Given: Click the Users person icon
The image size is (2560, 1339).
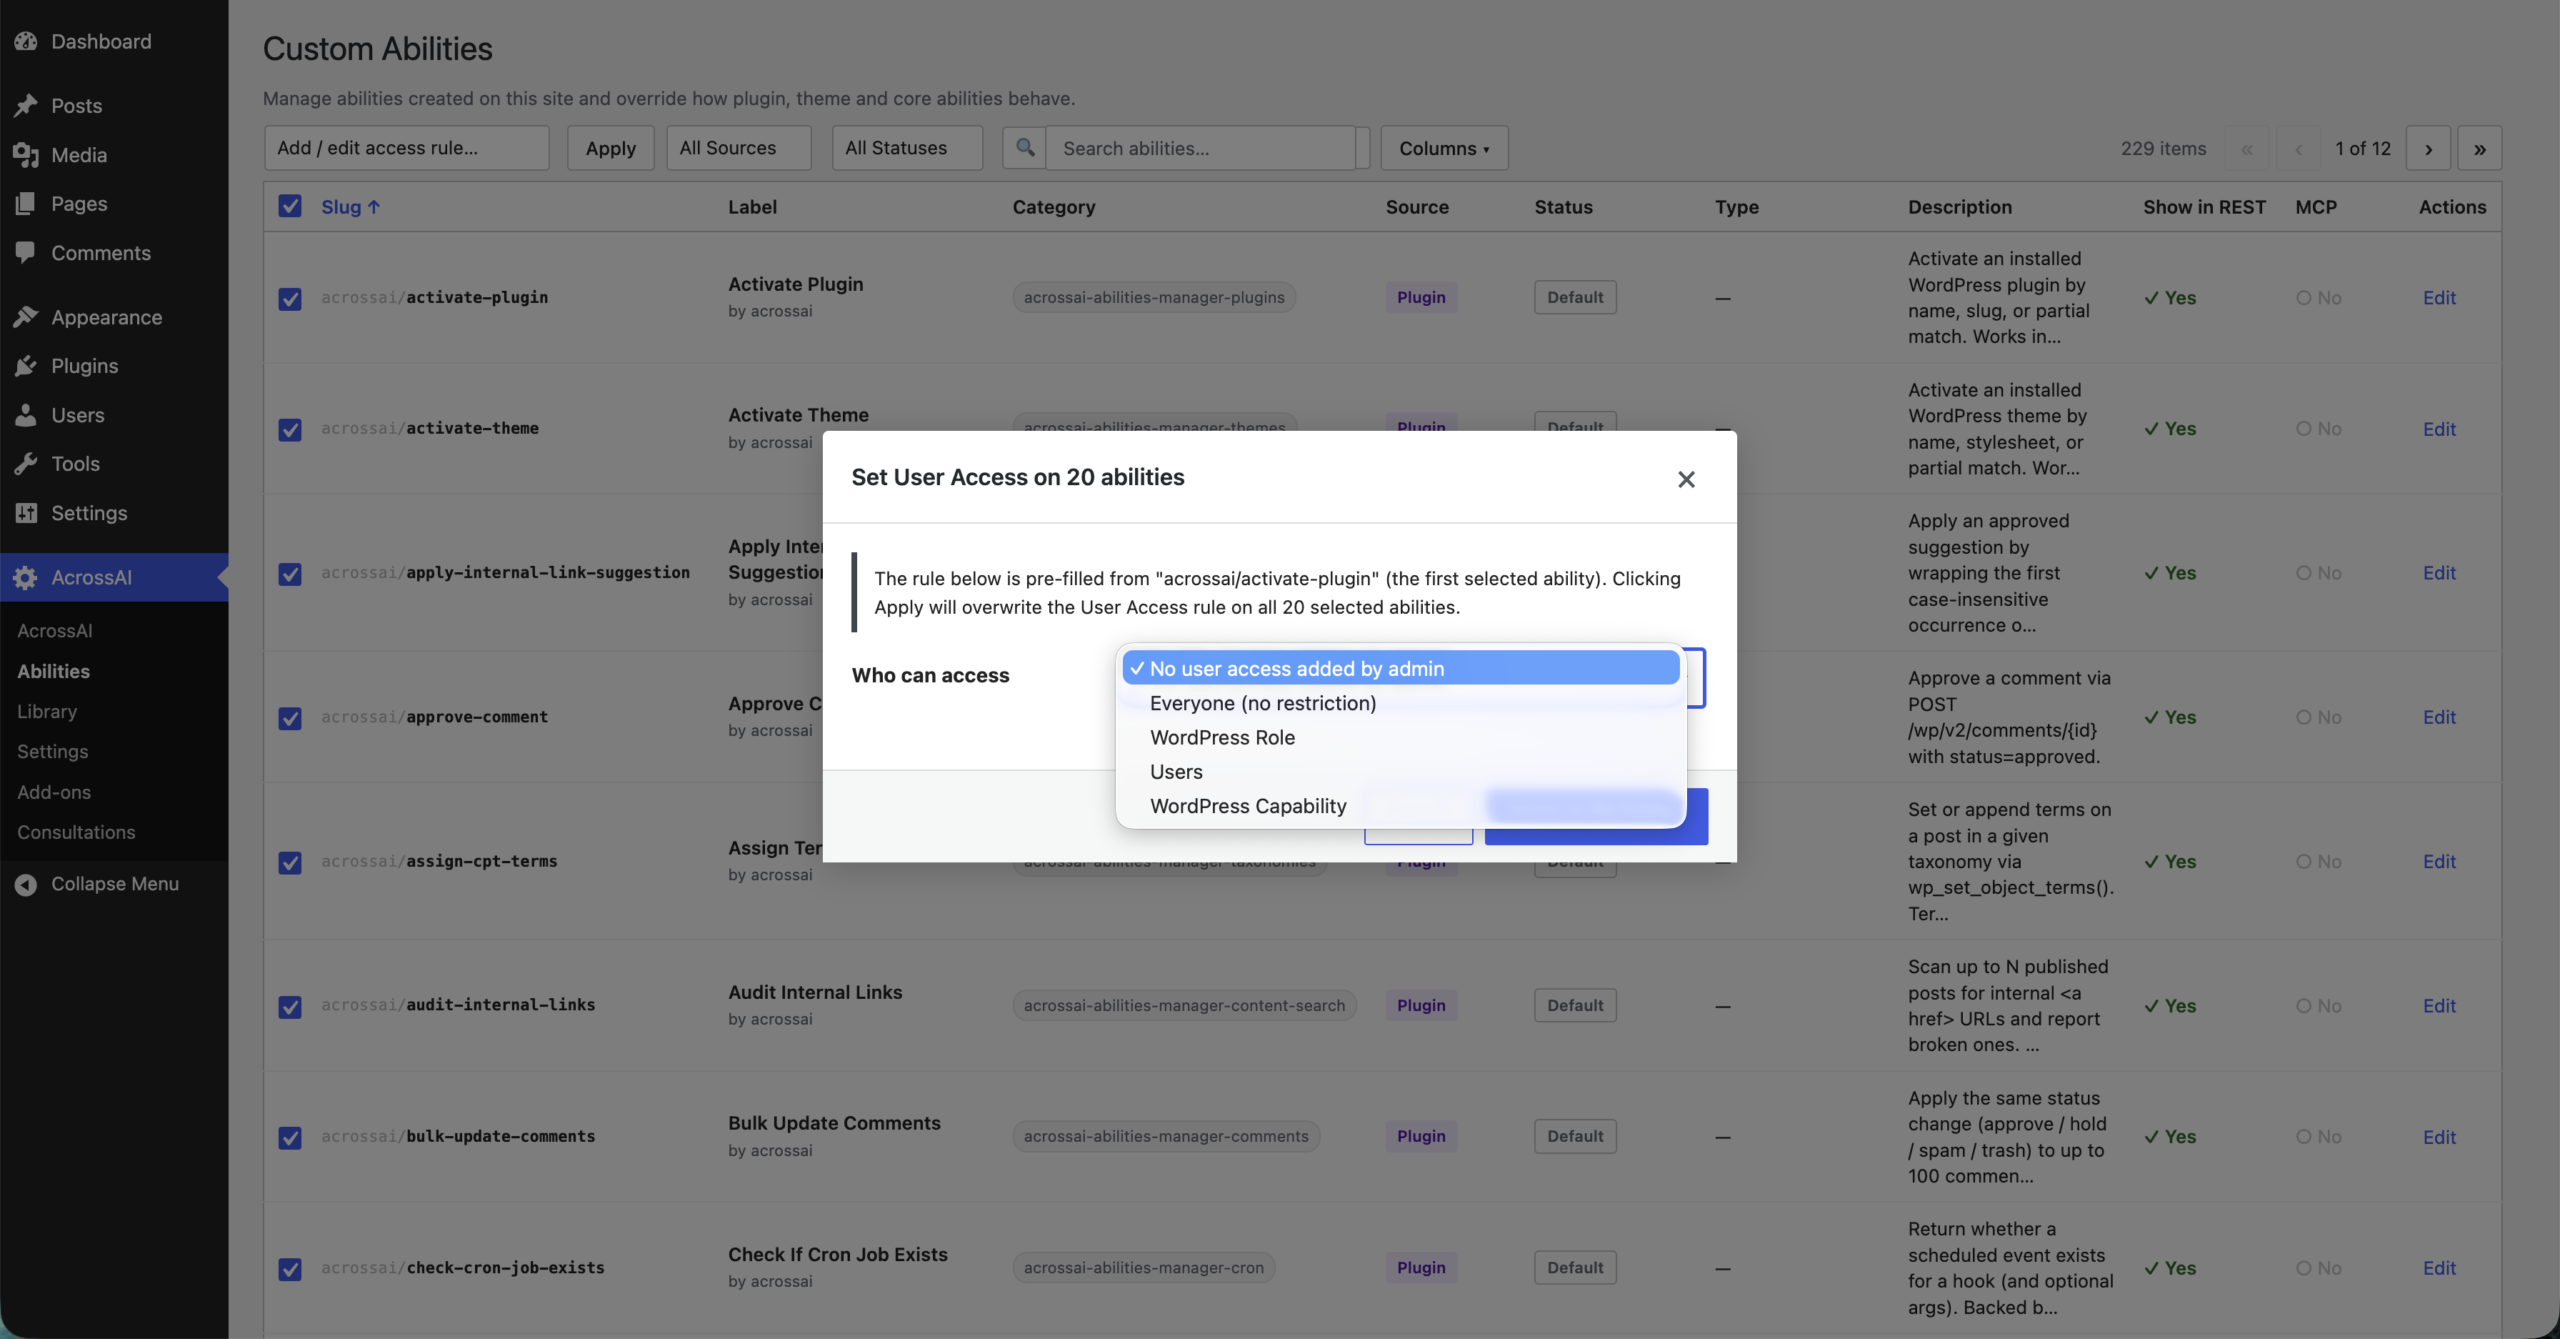Looking at the screenshot, I should pos(26,415).
